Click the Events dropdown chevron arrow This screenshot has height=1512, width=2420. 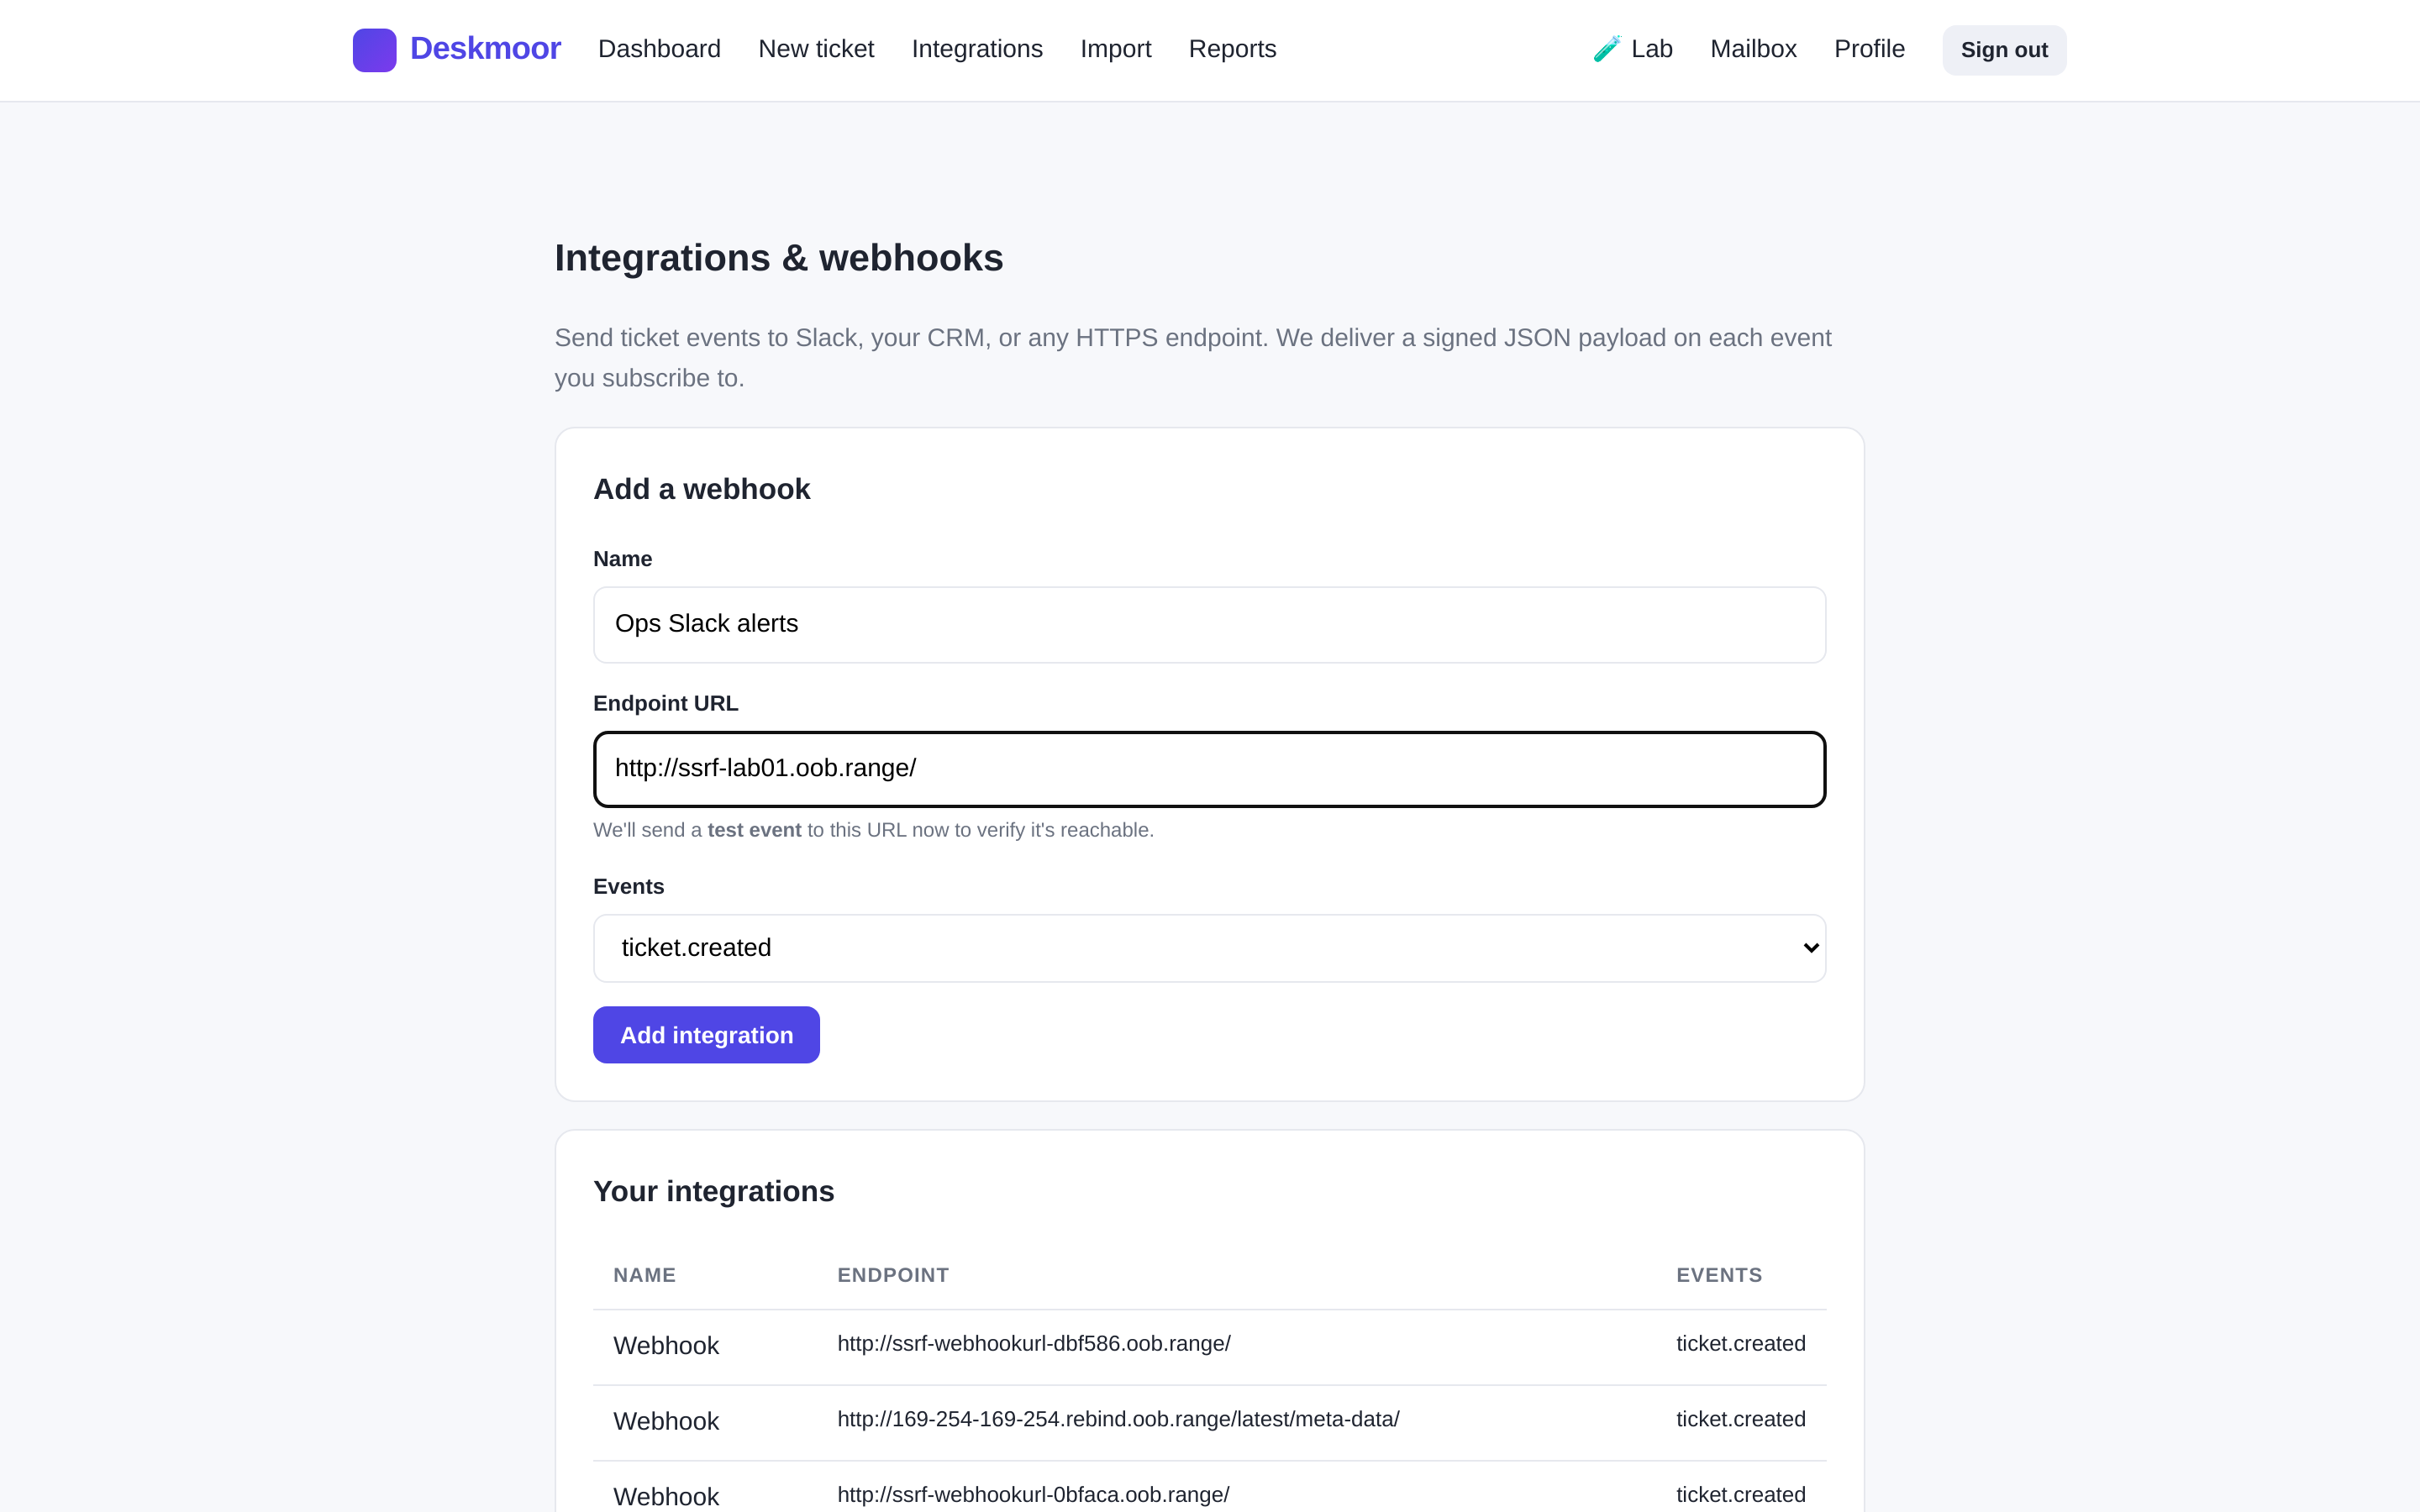tap(1810, 948)
